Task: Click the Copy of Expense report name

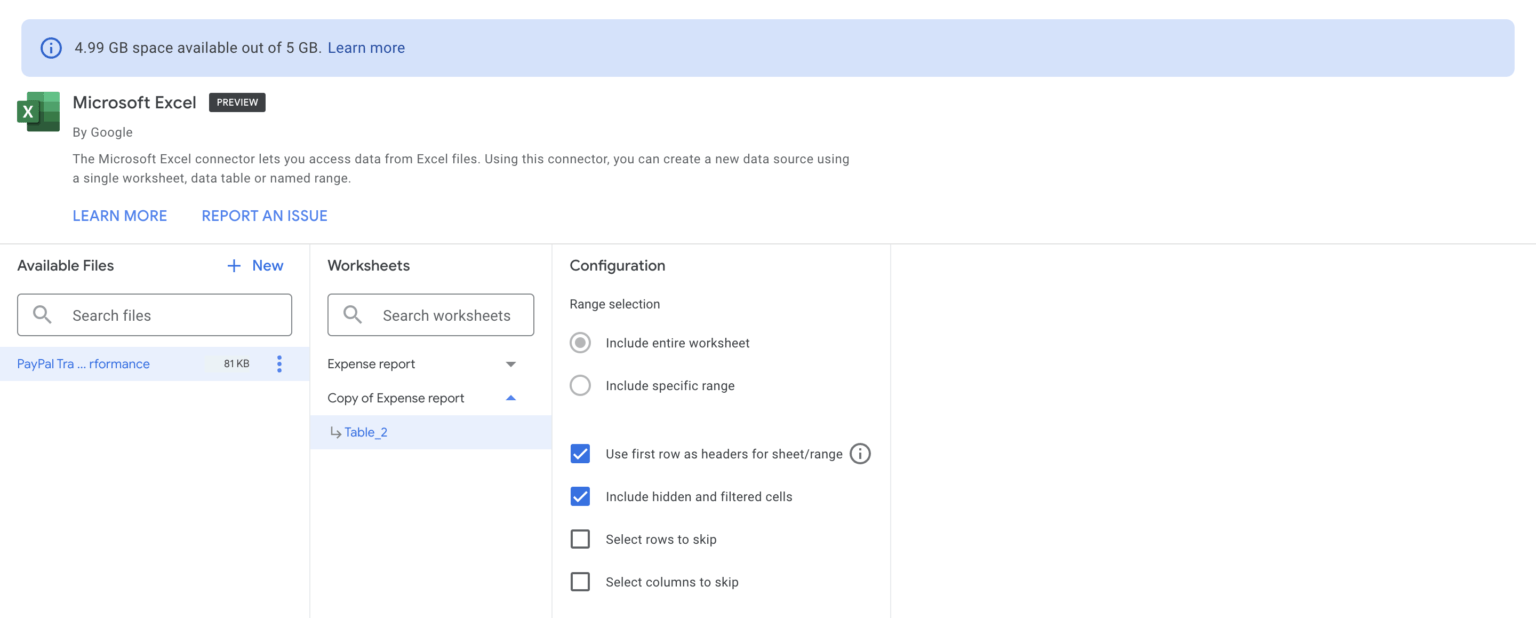Action: [x=396, y=398]
